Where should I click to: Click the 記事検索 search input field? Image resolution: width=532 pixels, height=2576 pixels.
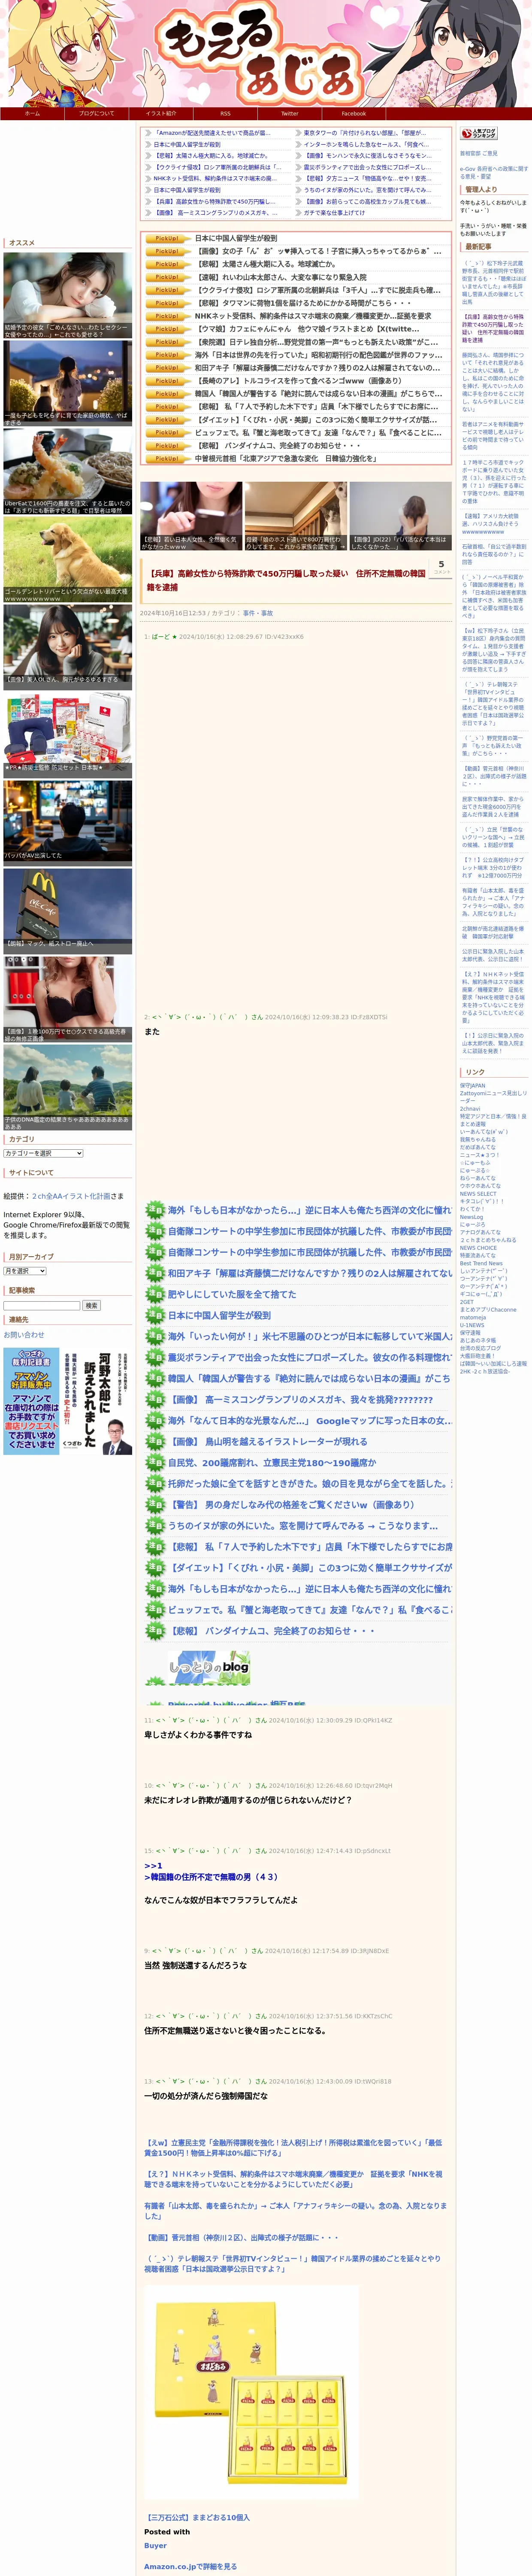pos(42,1305)
